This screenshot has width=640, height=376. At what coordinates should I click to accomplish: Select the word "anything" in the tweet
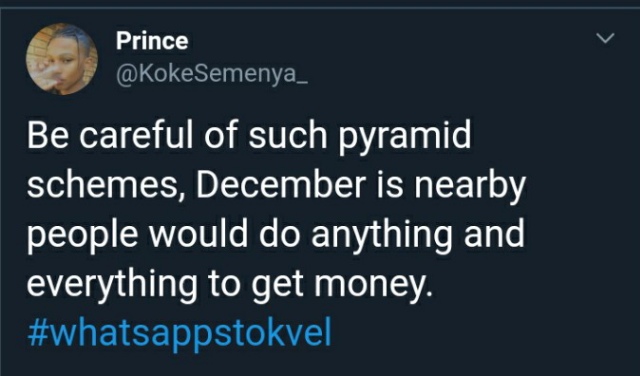pyautogui.click(x=382, y=236)
